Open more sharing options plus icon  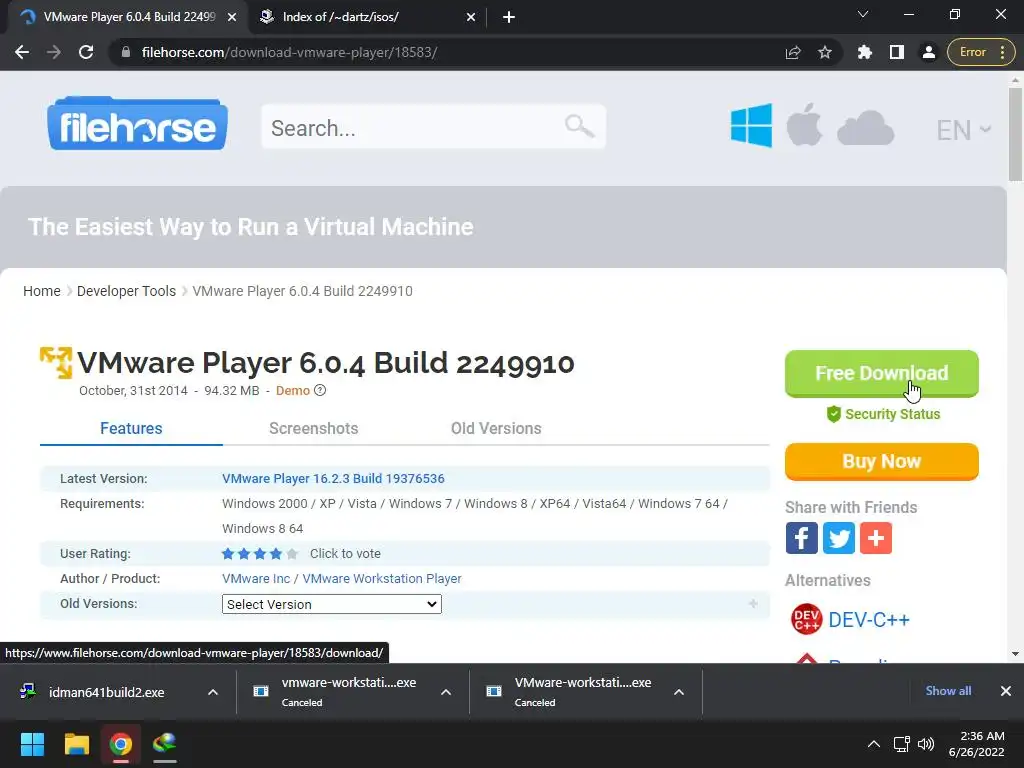click(x=876, y=538)
